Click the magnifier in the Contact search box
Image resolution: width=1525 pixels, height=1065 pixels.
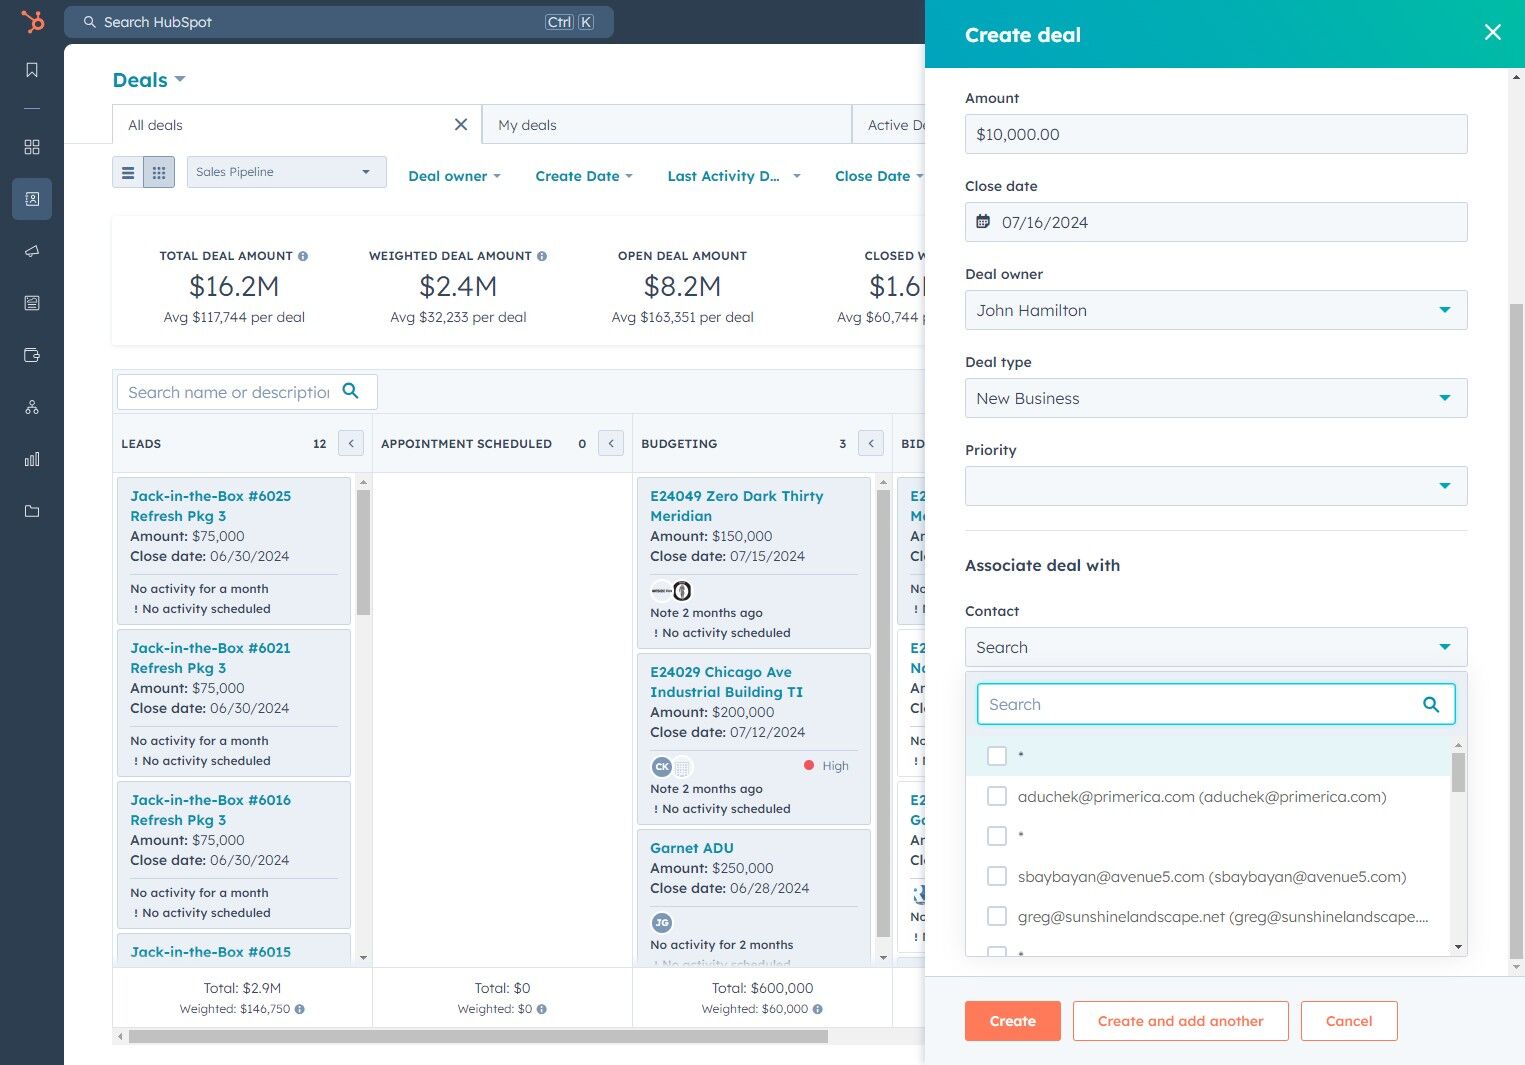[1431, 704]
